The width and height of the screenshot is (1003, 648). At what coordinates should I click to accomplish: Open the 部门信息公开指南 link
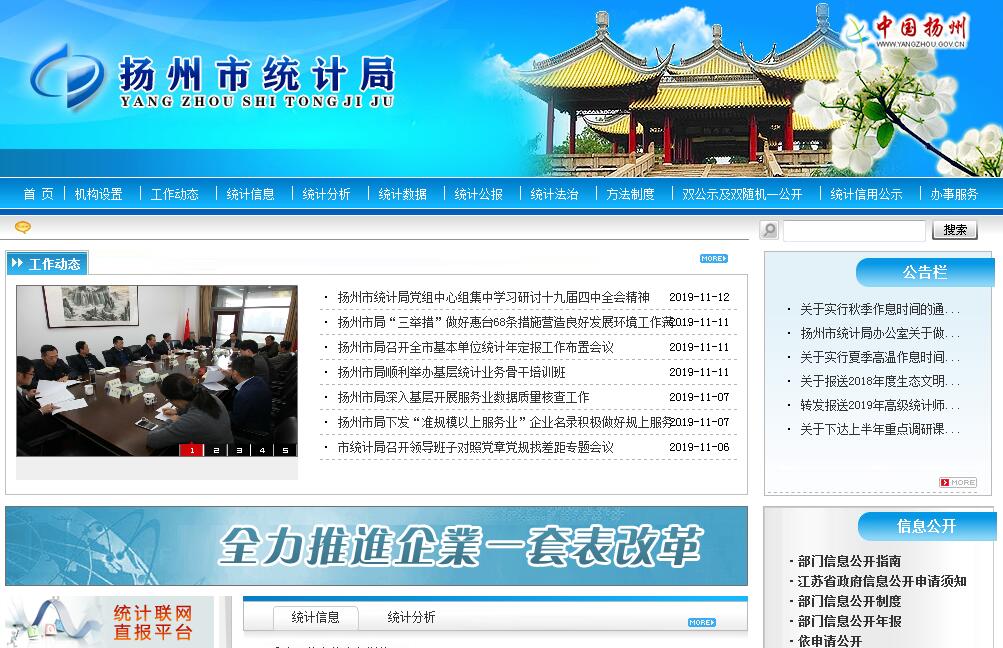[x=849, y=561]
